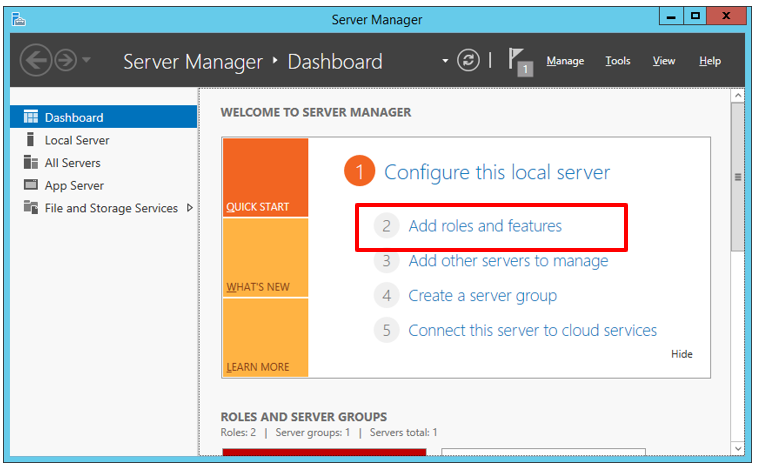
Task: Click the Forward navigation arrow
Action: [66, 60]
